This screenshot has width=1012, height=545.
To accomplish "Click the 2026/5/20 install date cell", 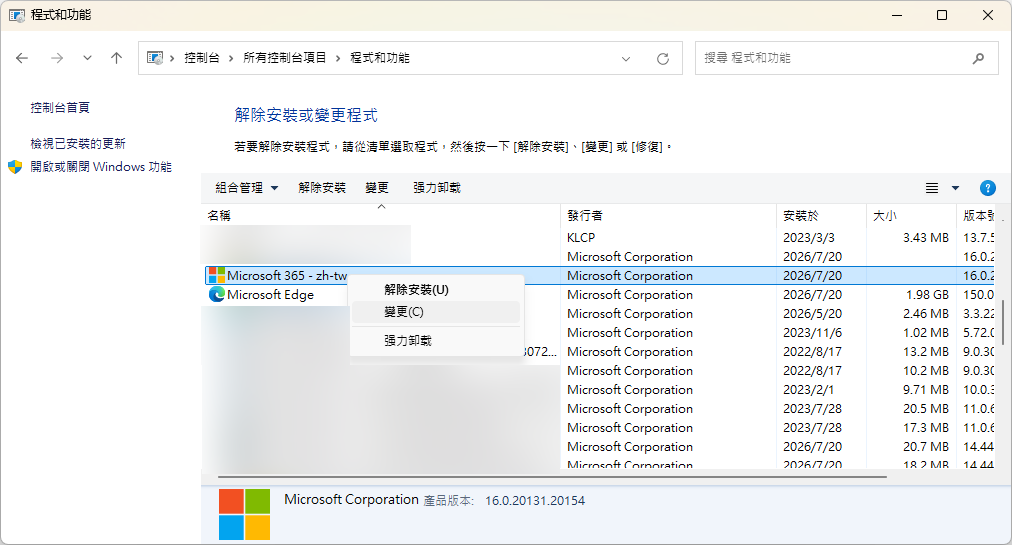I will pyautogui.click(x=813, y=314).
